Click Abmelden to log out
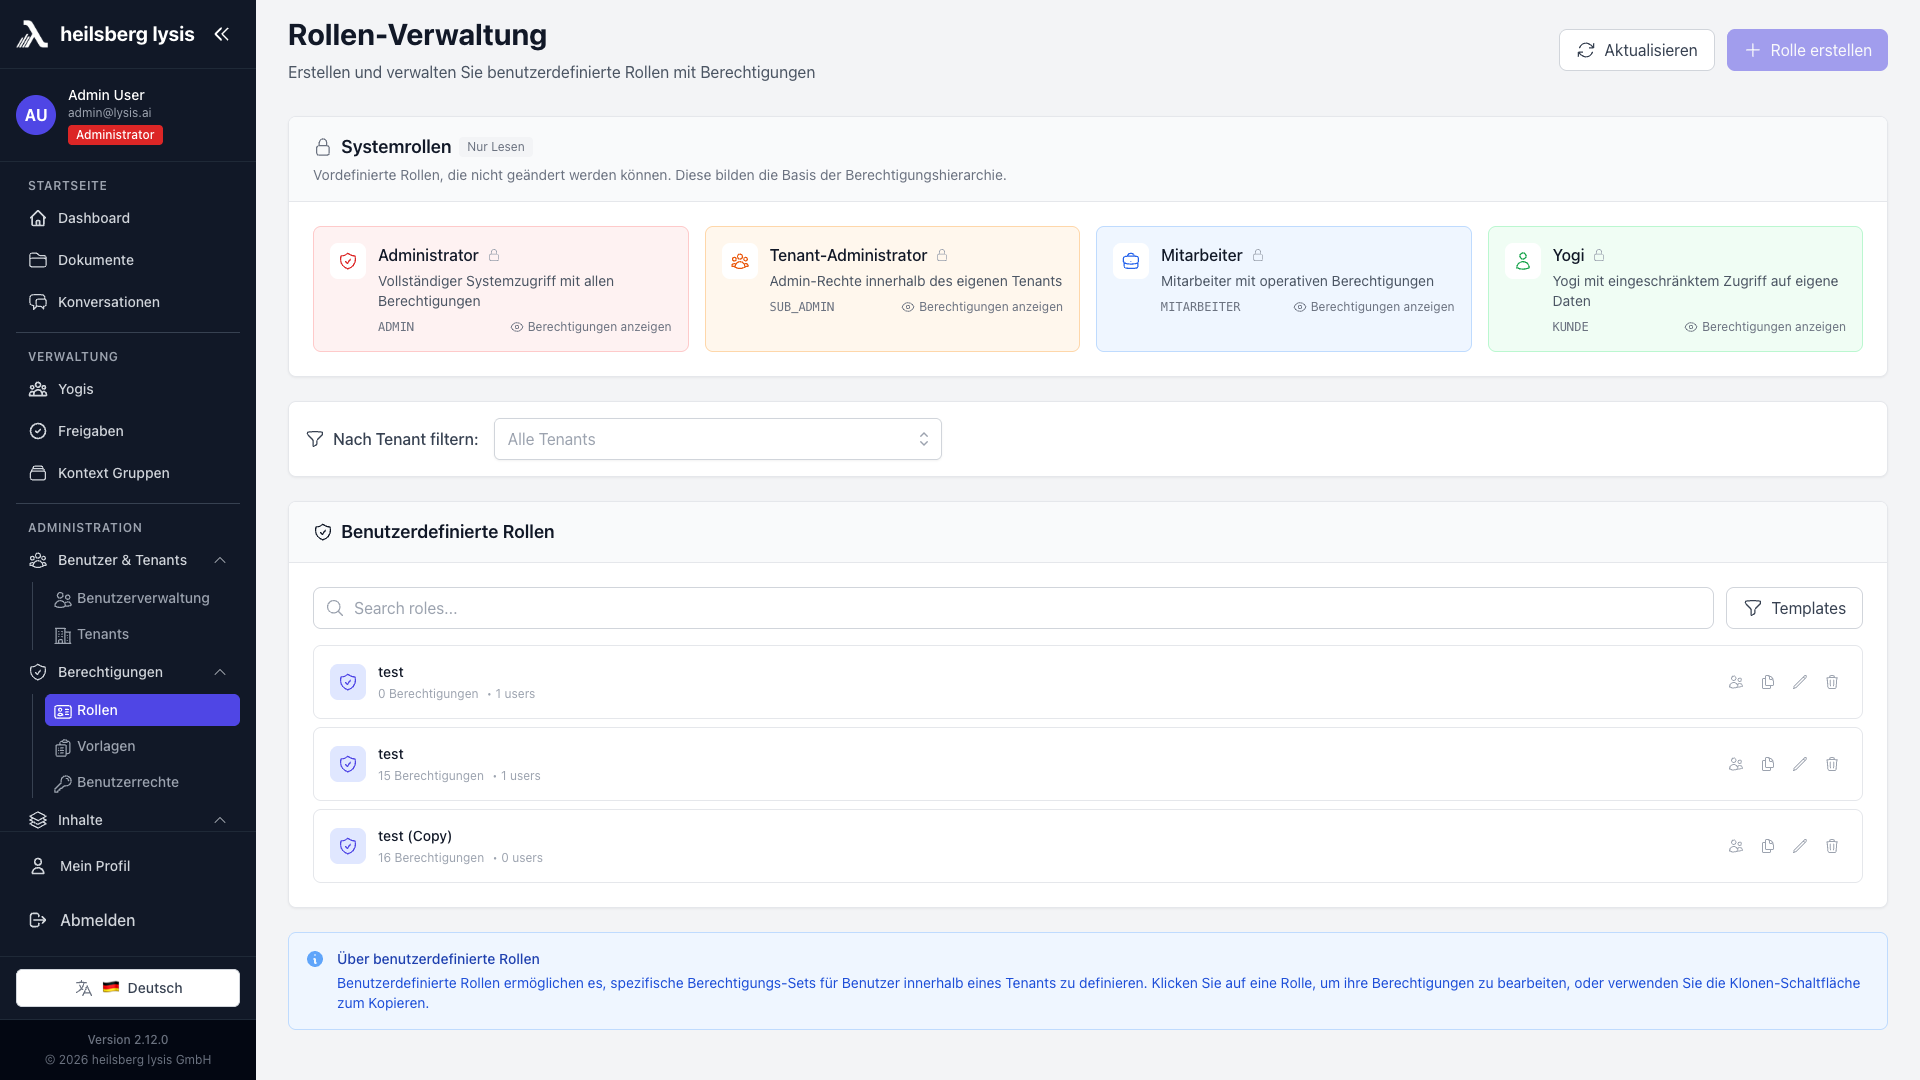The width and height of the screenshot is (1920, 1080). tap(128, 920)
